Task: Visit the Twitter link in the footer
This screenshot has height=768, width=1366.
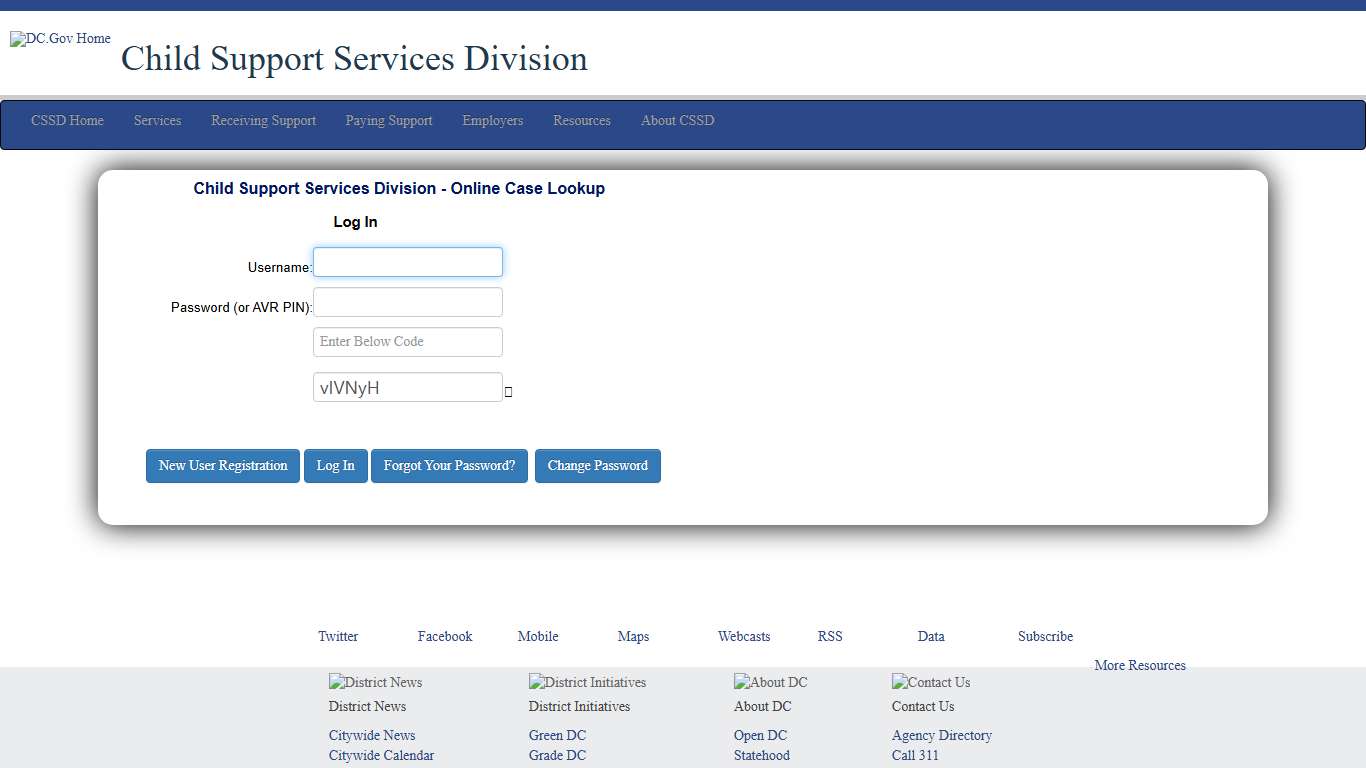Action: click(x=338, y=636)
